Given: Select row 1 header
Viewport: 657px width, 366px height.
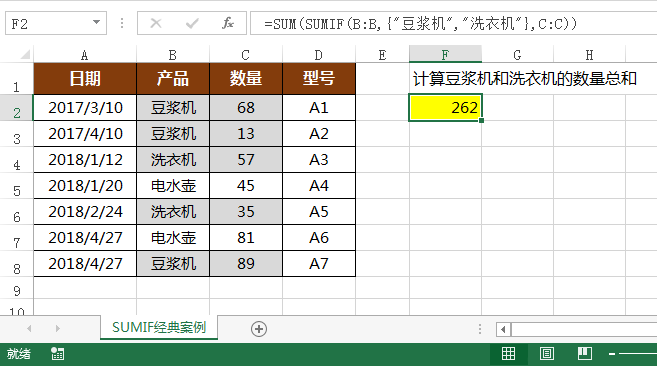Looking at the screenshot, I should (x=17, y=79).
